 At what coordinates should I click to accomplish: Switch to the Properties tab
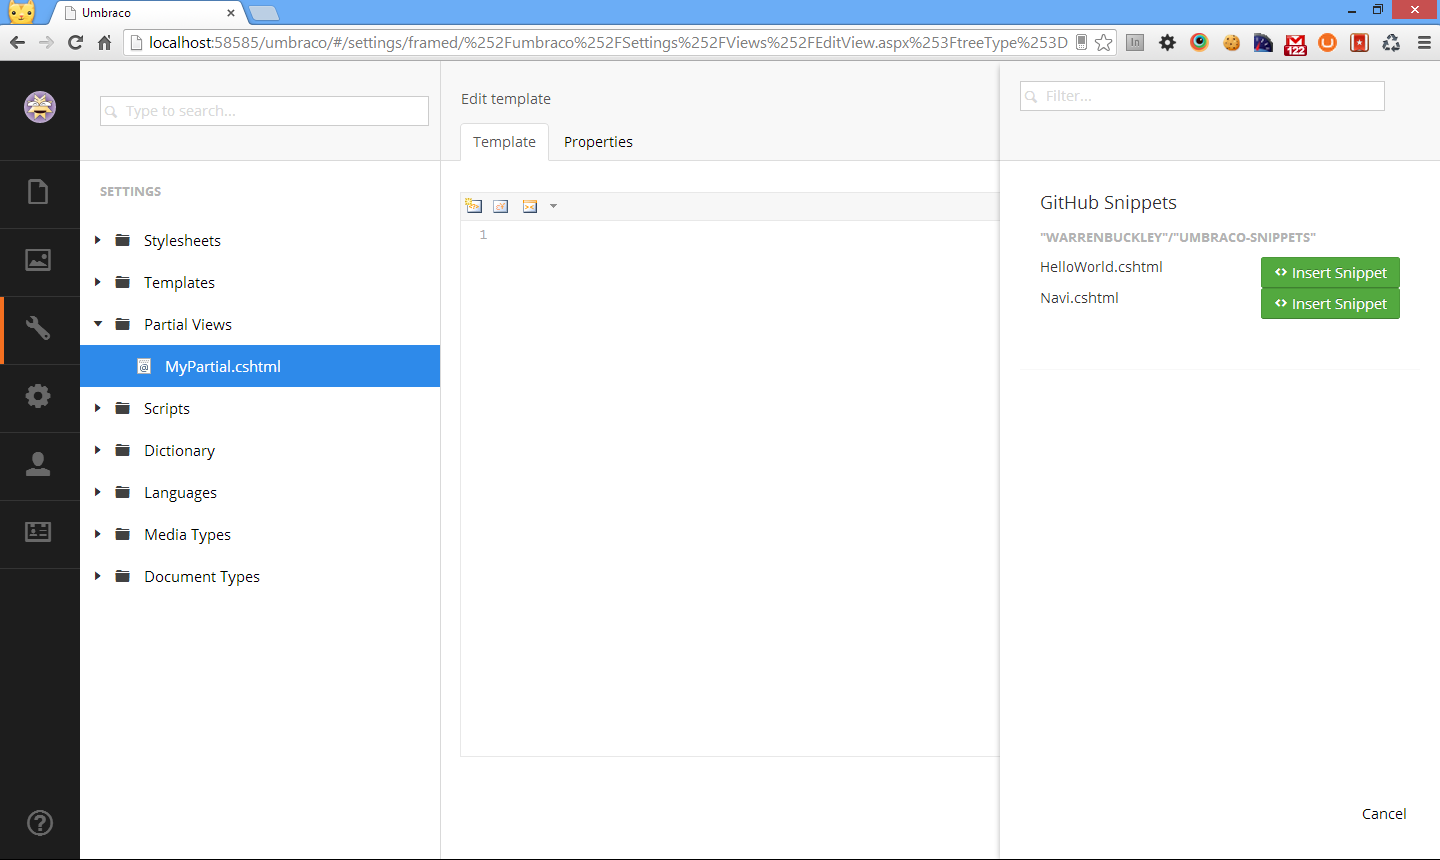(598, 142)
